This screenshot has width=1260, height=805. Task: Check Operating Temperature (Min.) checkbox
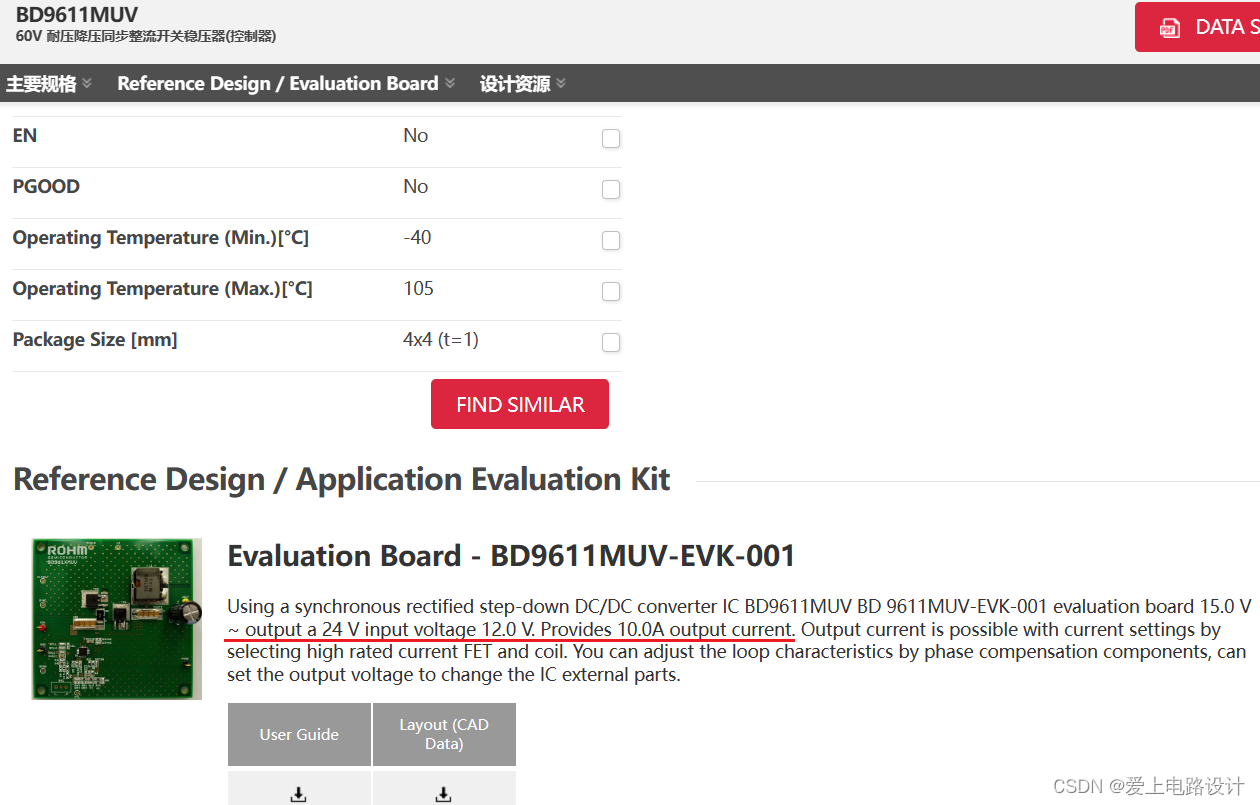[x=611, y=241]
